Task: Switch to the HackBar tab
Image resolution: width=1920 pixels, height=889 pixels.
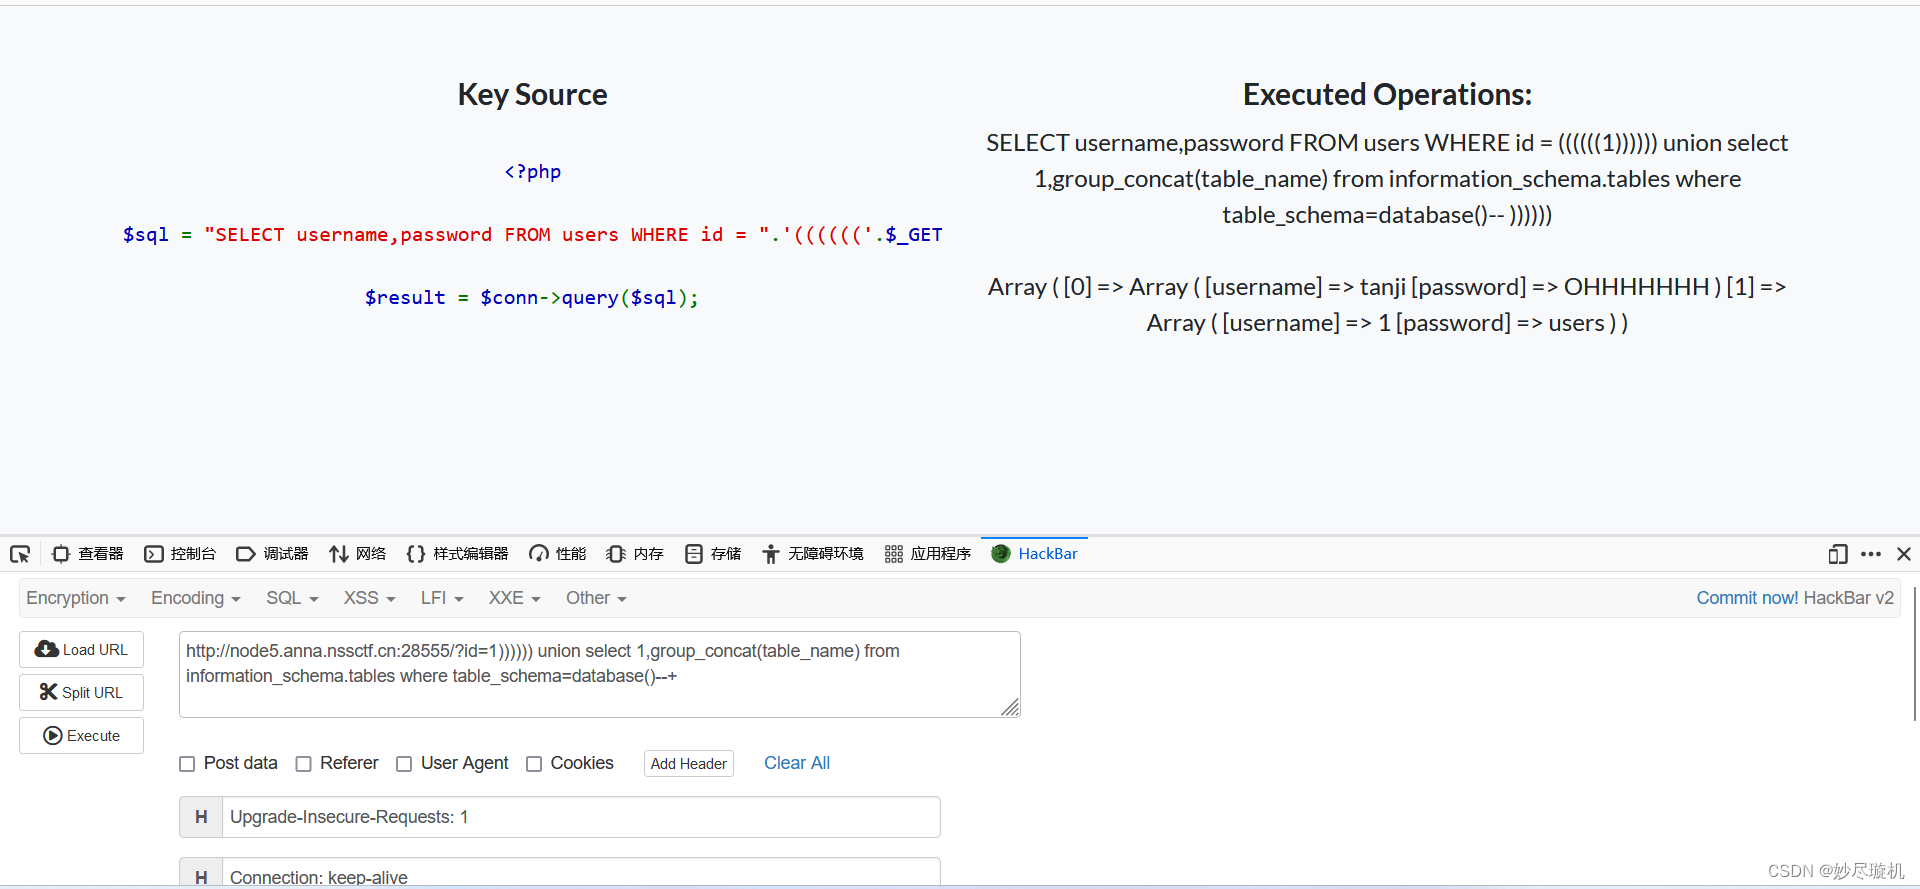Action: (x=1034, y=554)
